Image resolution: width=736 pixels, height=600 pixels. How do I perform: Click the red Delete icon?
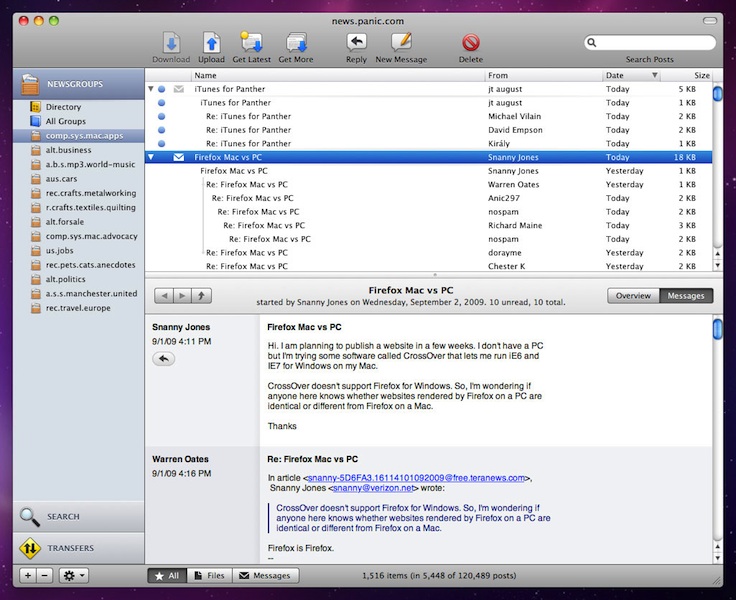click(x=470, y=42)
